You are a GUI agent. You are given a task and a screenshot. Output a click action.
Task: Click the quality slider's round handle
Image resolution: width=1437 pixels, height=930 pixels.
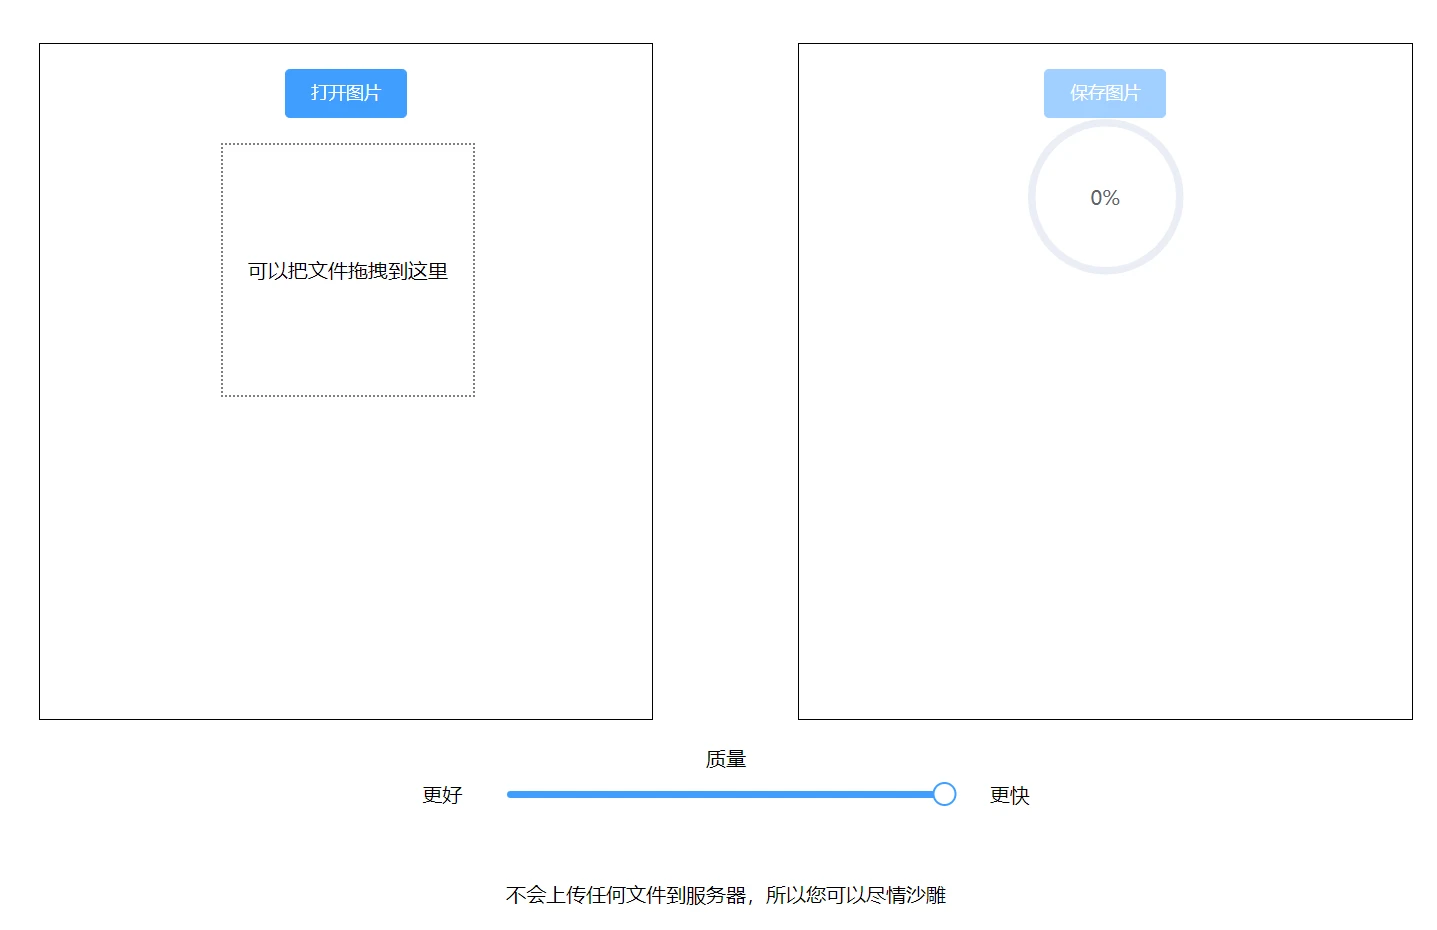944,794
